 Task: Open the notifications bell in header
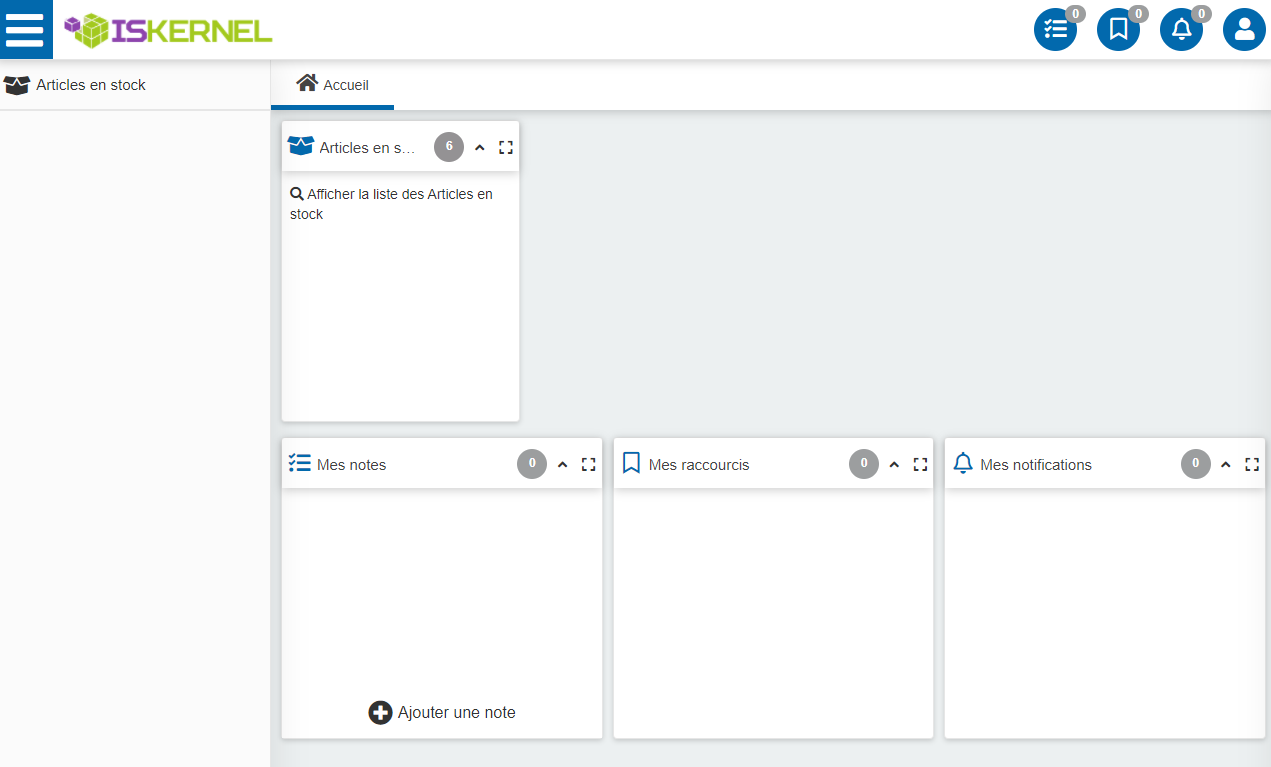(x=1181, y=30)
